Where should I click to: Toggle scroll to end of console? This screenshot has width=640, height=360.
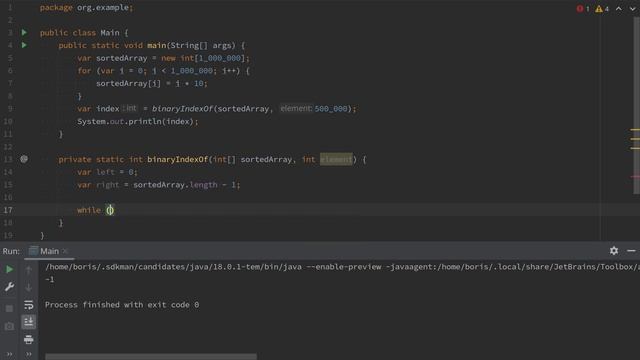(29, 322)
